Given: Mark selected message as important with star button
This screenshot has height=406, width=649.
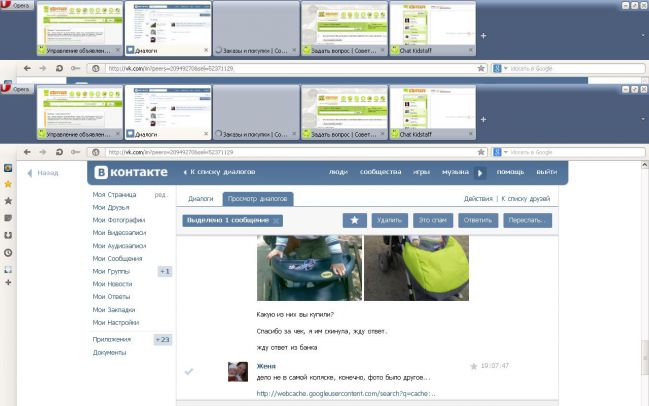Looking at the screenshot, I should pos(354,220).
